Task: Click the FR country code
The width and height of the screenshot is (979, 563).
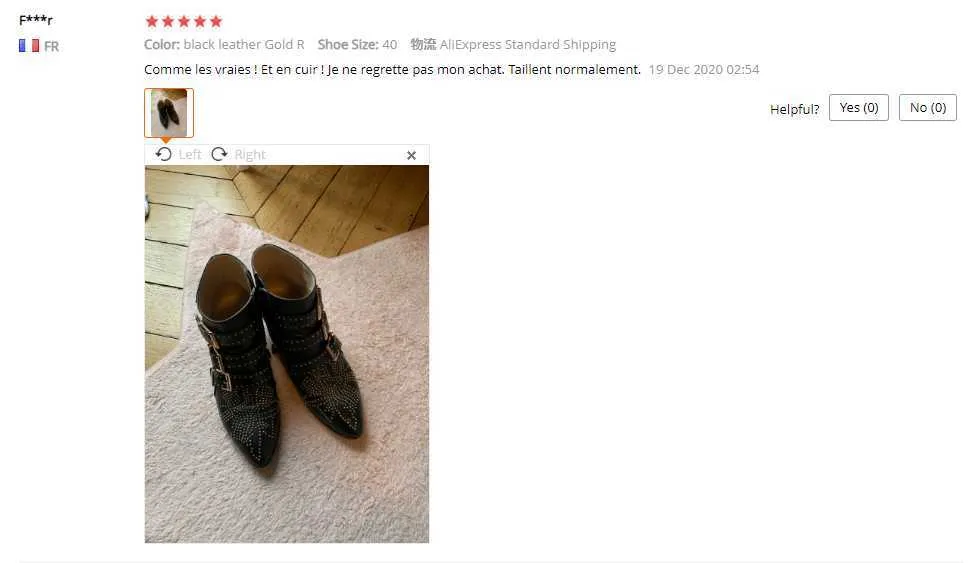Action: tap(51, 46)
